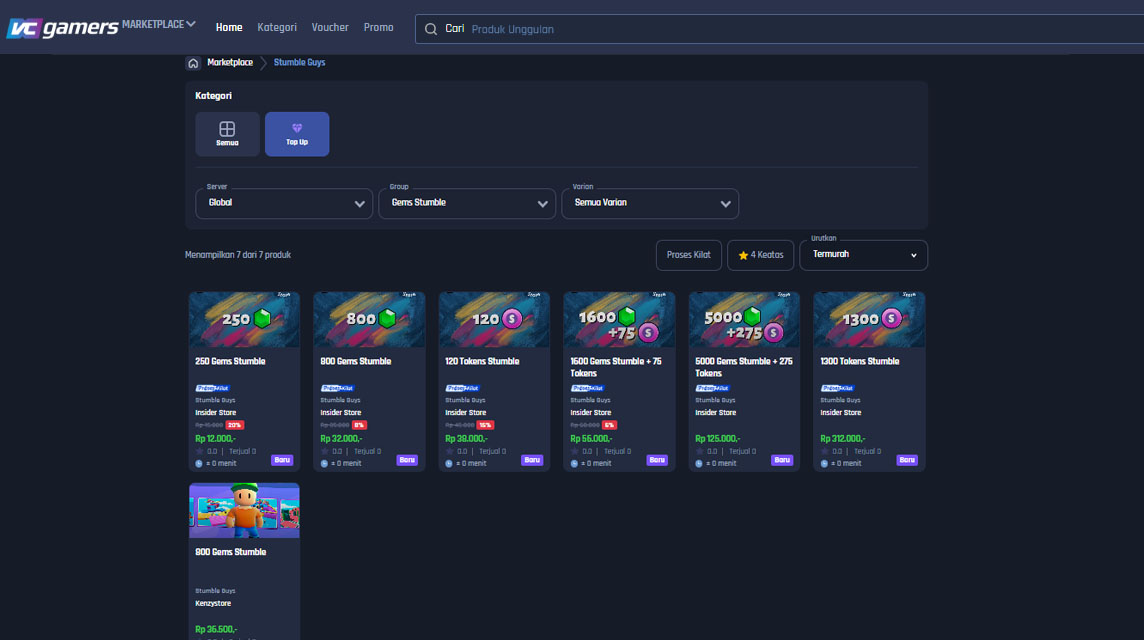Click the Rp 56.000 price
Image resolution: width=1144 pixels, height=640 pixels.
(591, 439)
